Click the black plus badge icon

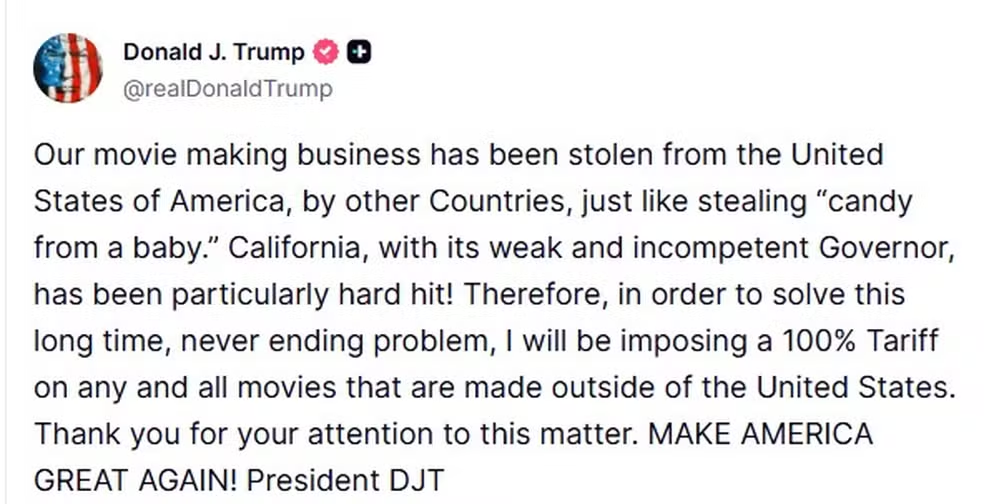(x=358, y=52)
